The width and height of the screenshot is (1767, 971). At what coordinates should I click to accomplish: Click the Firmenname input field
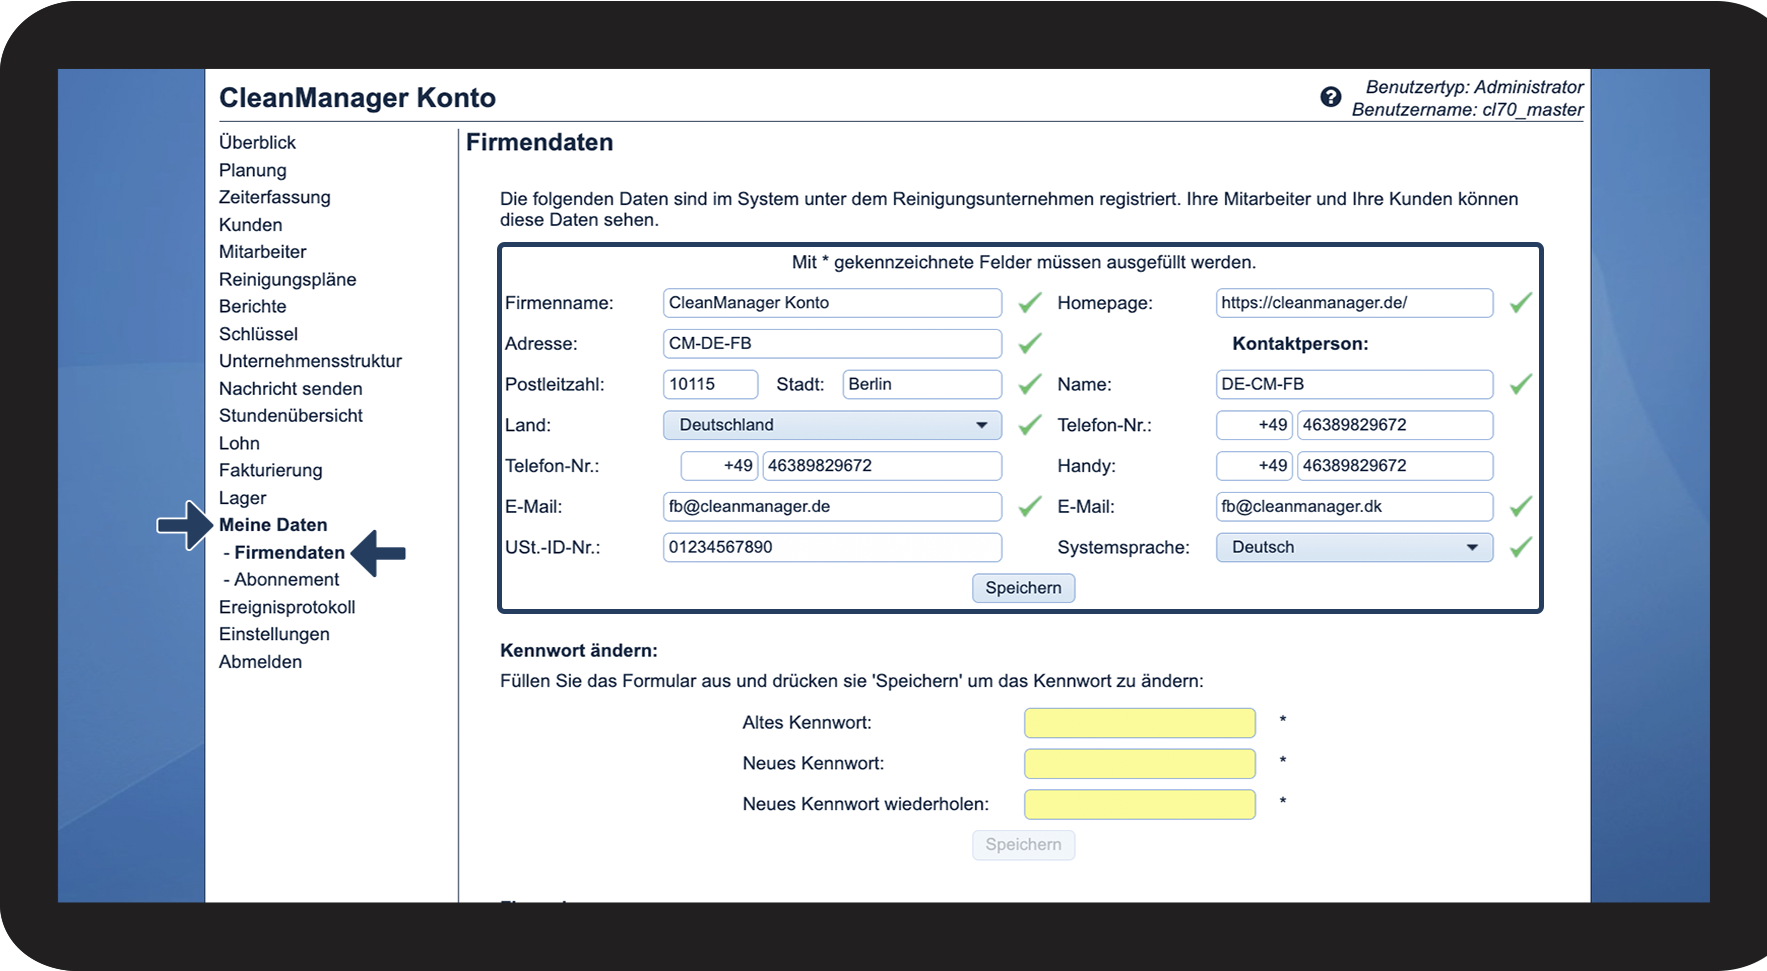tap(832, 303)
